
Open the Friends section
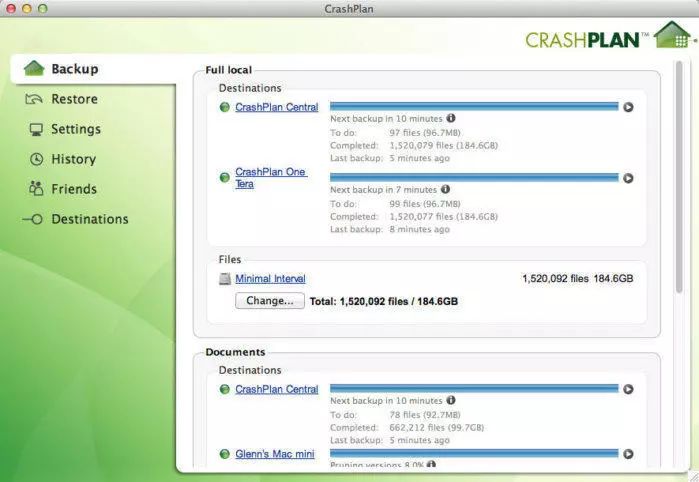click(x=74, y=189)
